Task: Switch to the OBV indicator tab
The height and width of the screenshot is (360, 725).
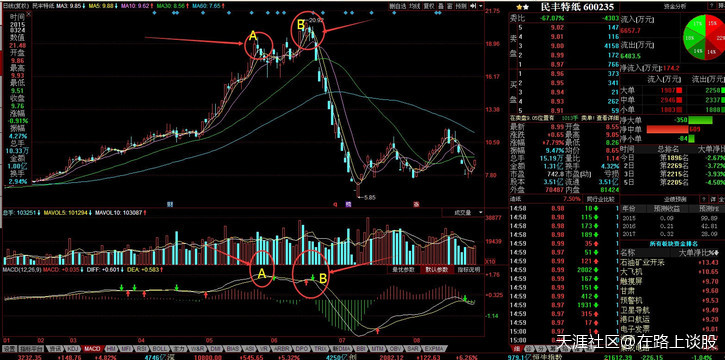Action: (x=395, y=348)
